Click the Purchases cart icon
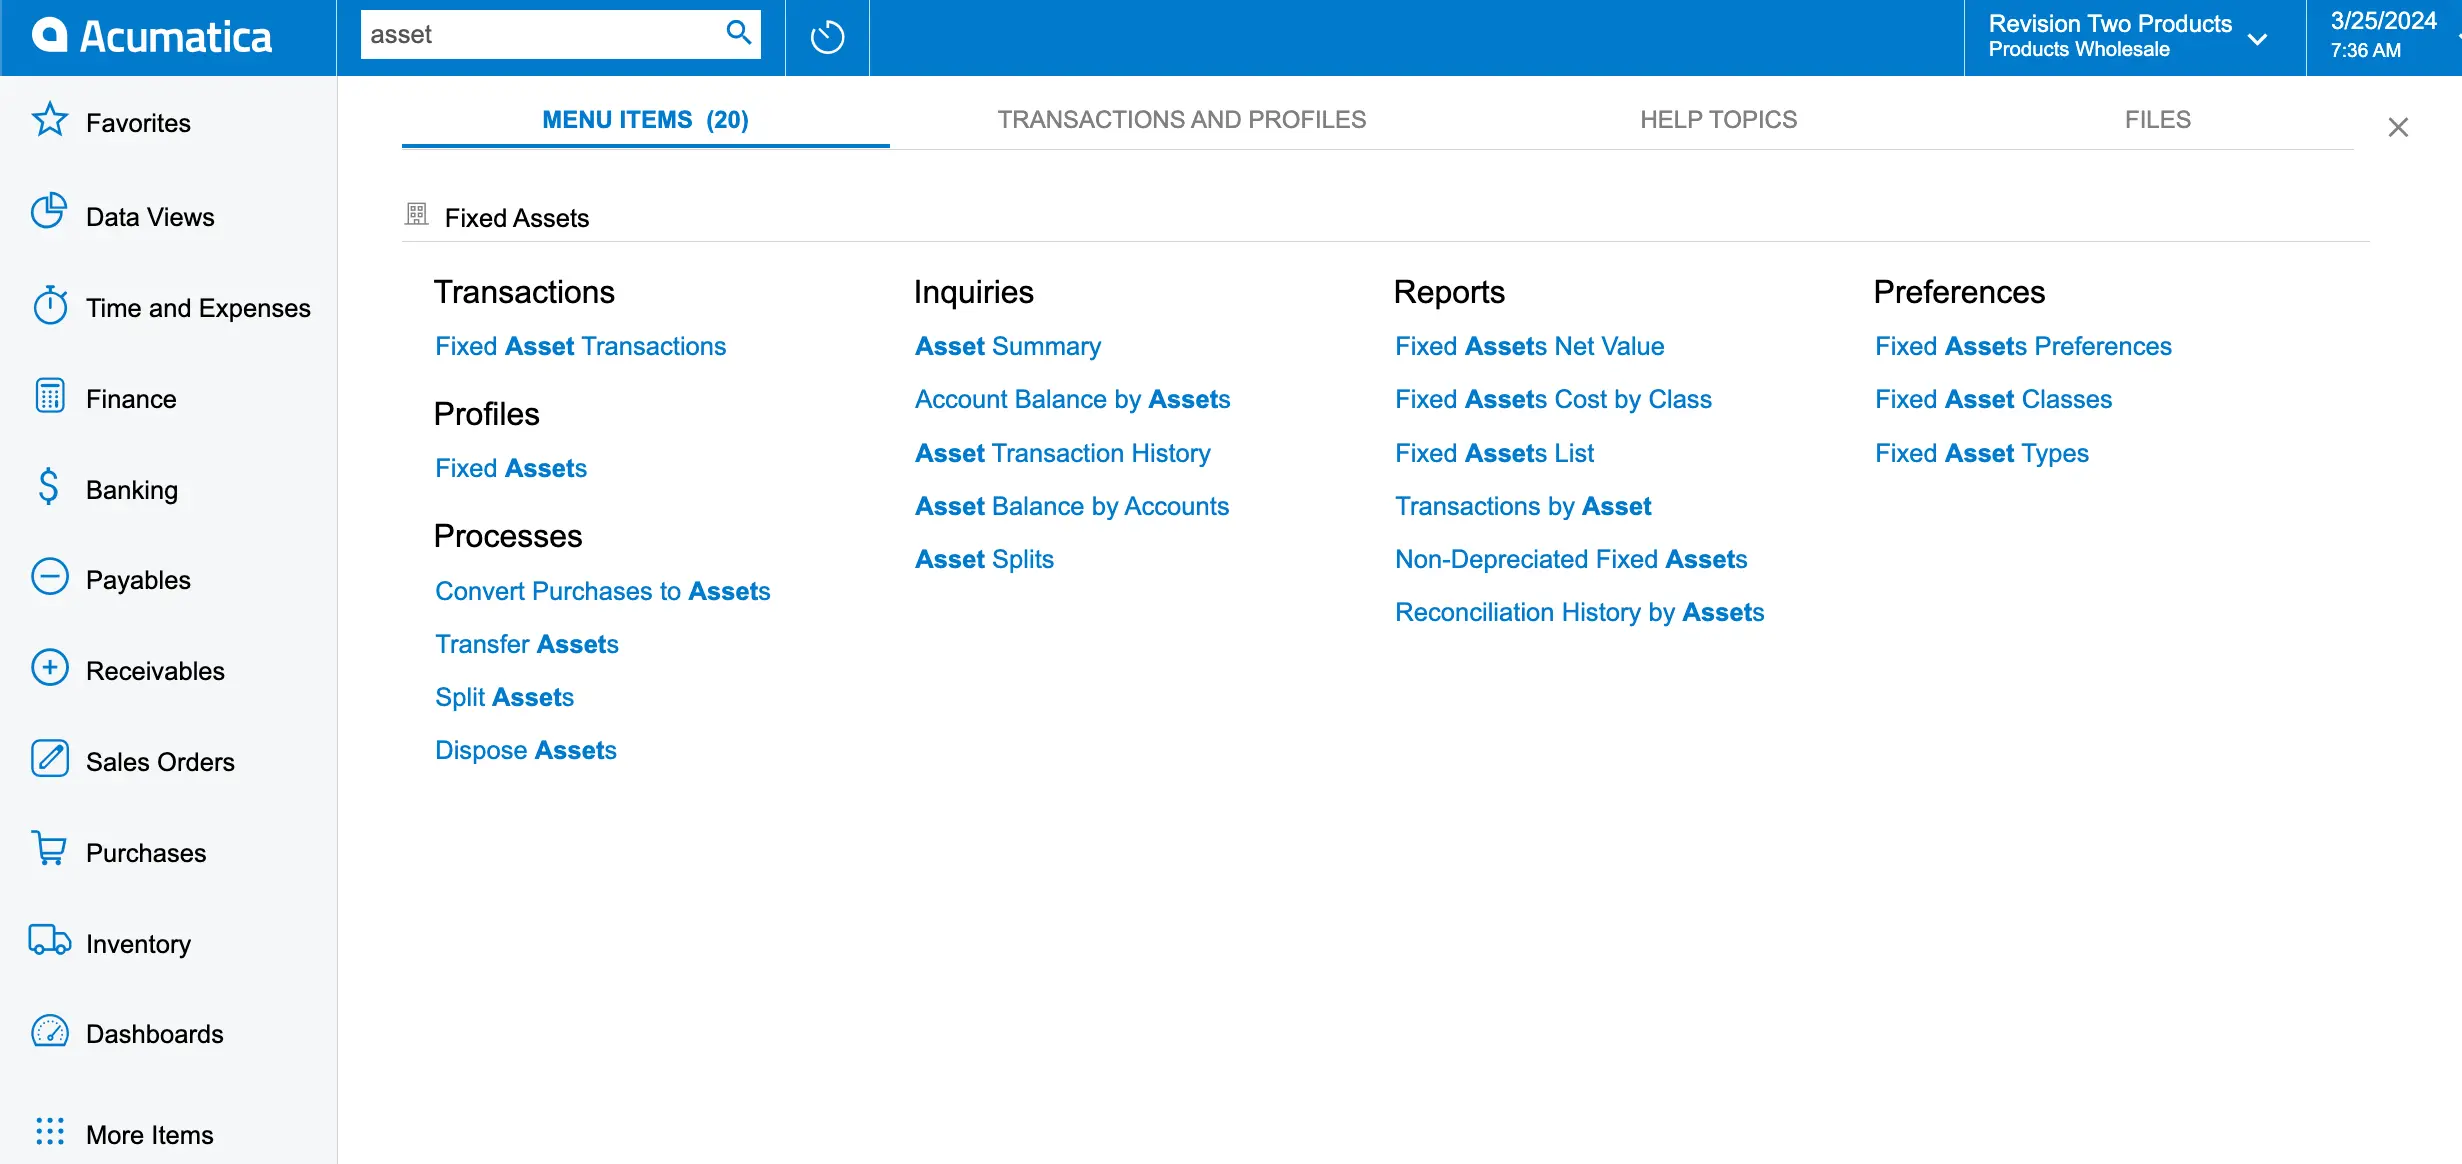This screenshot has height=1164, width=2462. pyautogui.click(x=49, y=849)
